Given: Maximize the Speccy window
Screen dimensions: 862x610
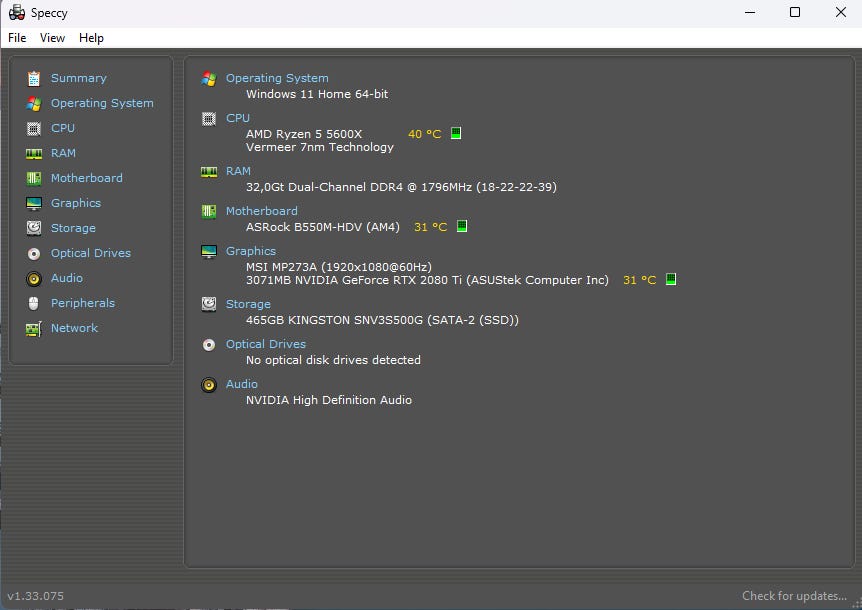Looking at the screenshot, I should [794, 12].
